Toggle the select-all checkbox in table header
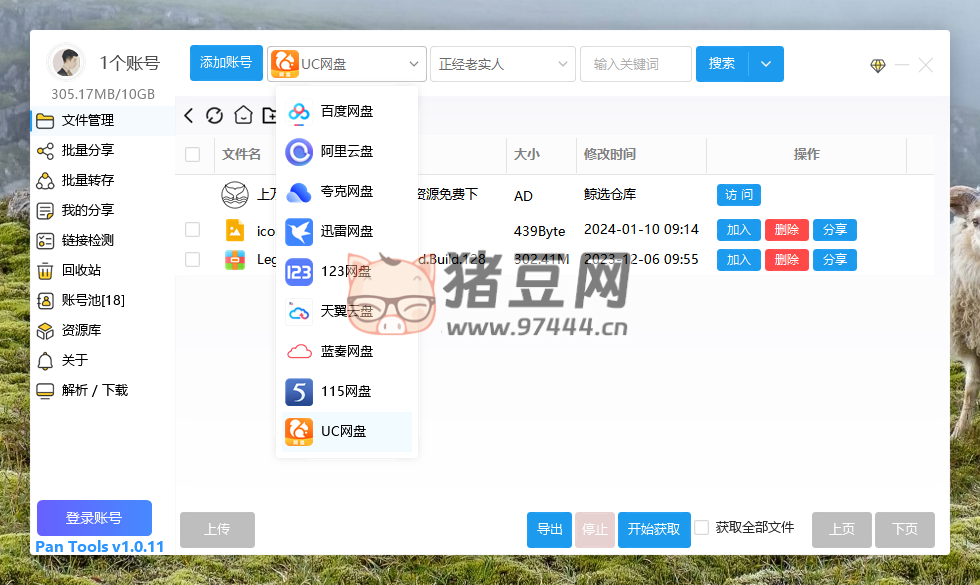 [193, 154]
